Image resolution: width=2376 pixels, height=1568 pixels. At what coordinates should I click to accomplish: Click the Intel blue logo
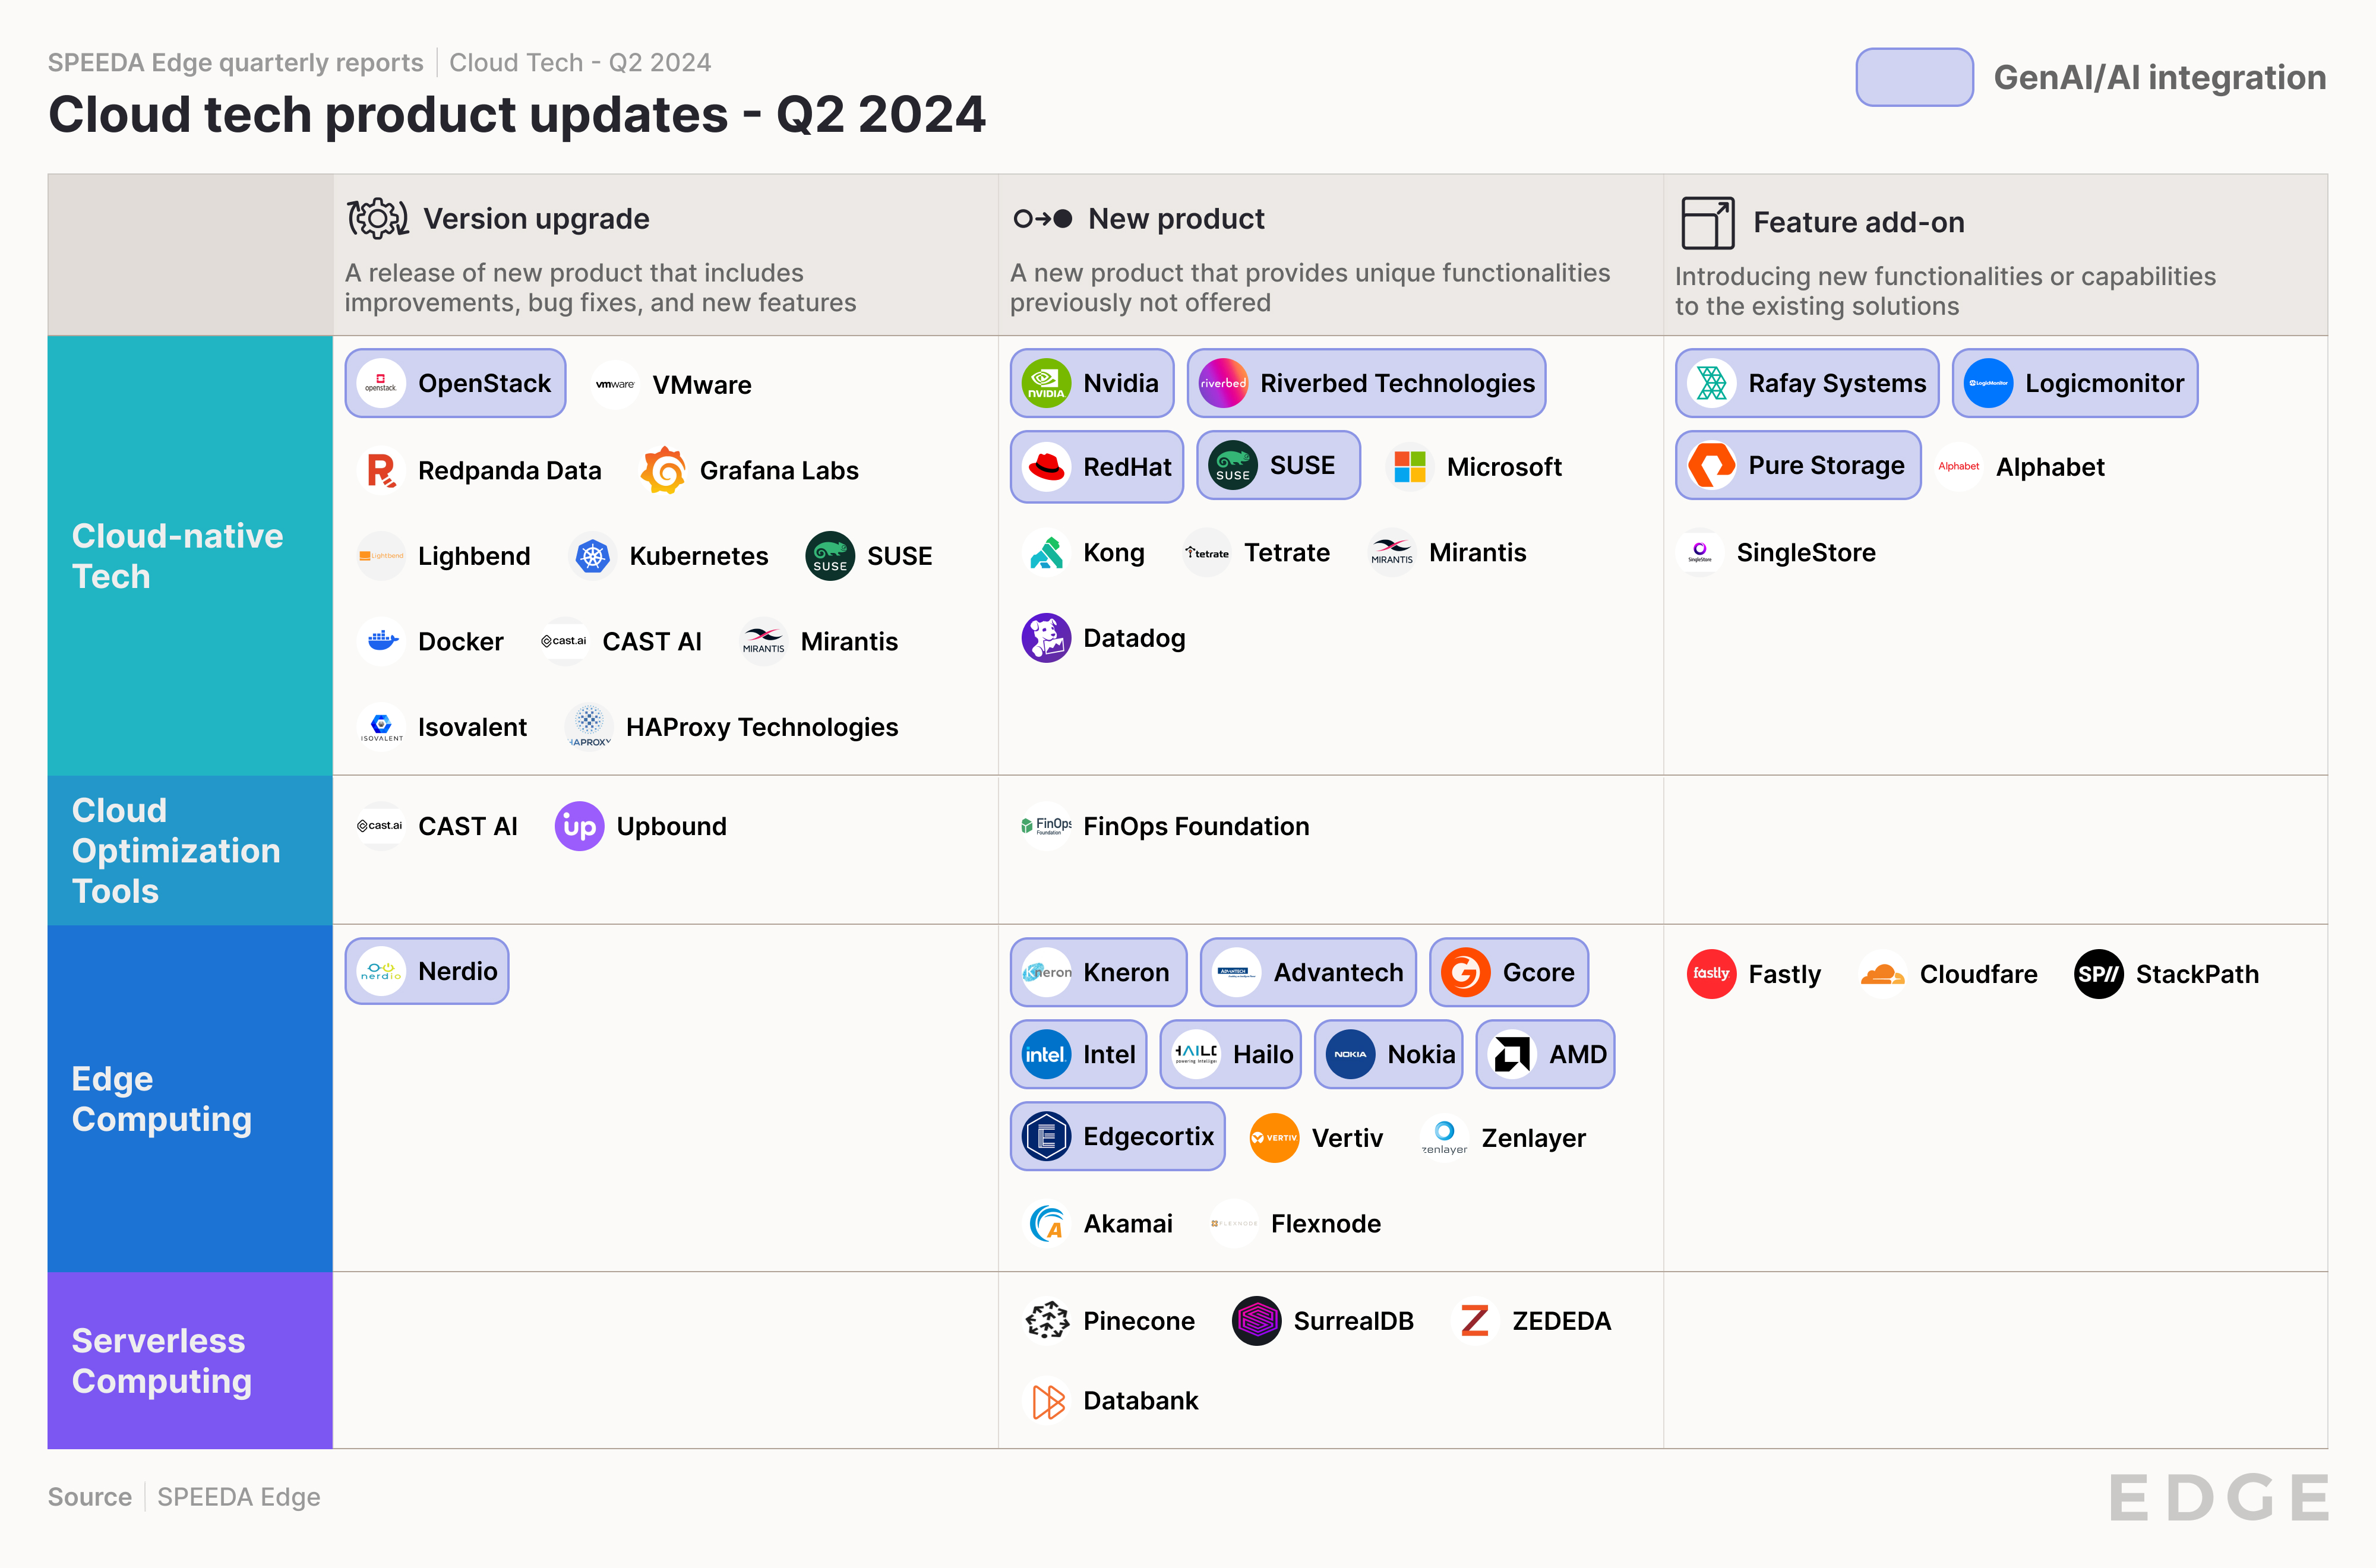coord(1046,1055)
